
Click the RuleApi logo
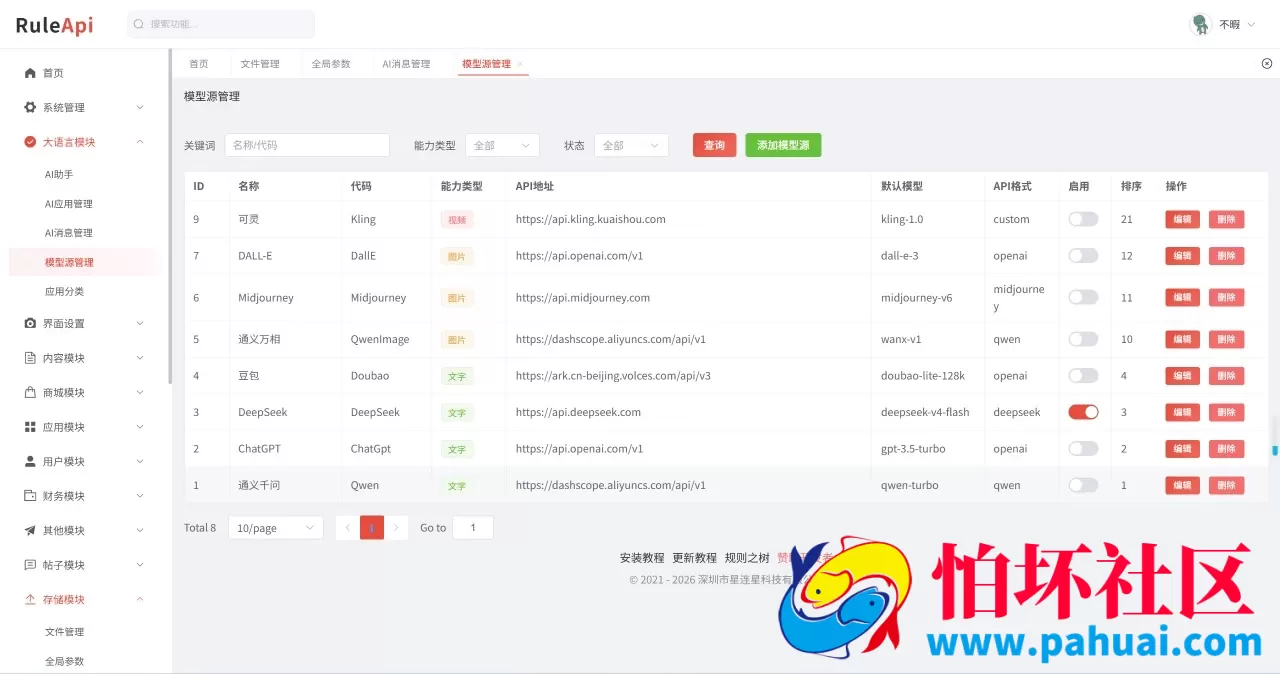pyautogui.click(x=54, y=25)
